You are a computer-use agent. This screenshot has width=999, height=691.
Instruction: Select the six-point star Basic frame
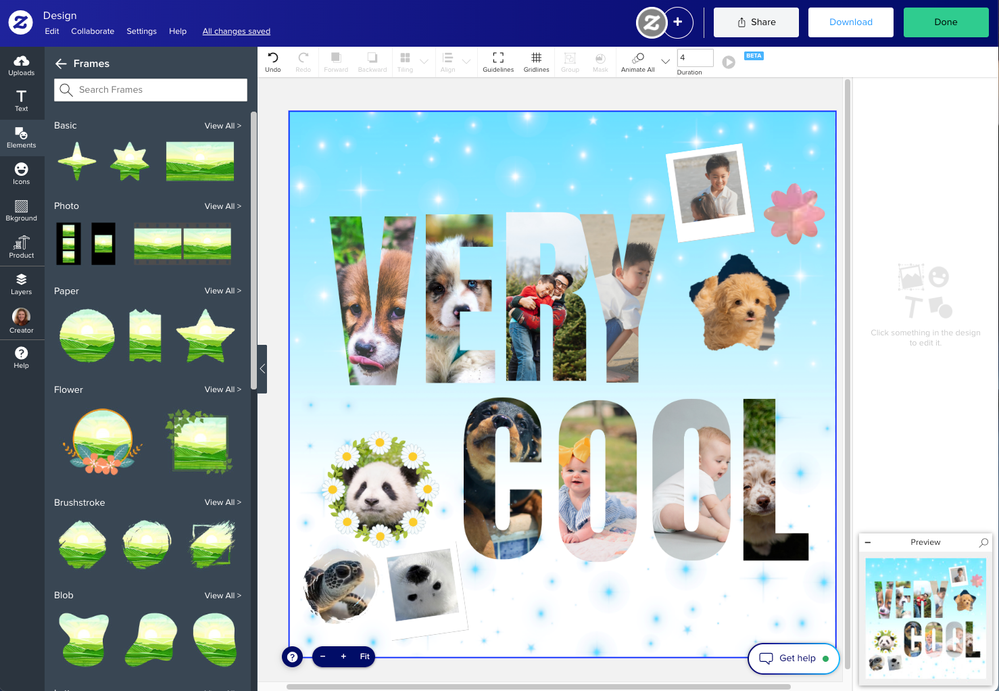[x=129, y=161]
